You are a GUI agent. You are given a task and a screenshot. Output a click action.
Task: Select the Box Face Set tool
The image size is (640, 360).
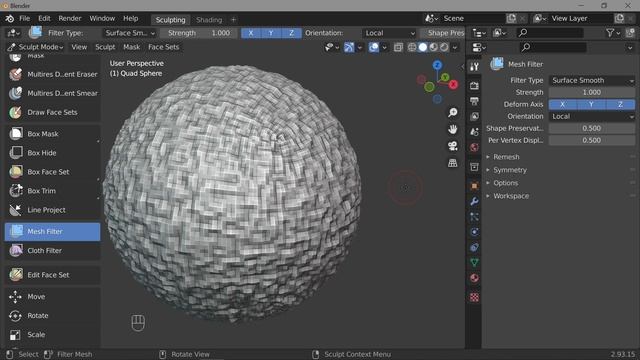point(53,172)
